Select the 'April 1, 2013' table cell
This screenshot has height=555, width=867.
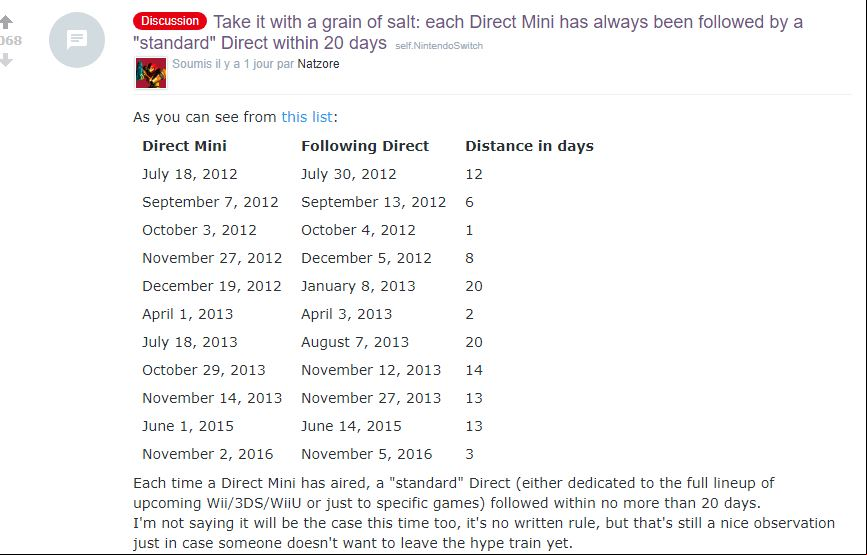187,314
